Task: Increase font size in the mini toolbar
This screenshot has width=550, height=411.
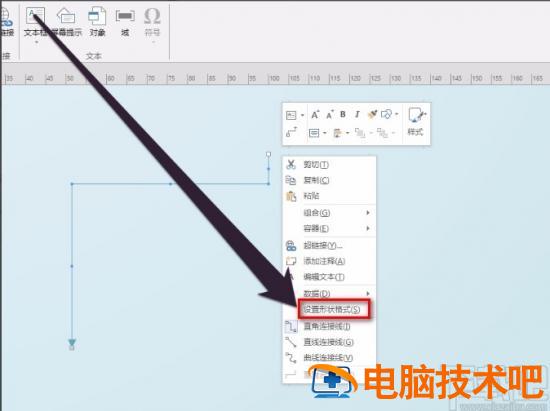Action: (x=315, y=114)
